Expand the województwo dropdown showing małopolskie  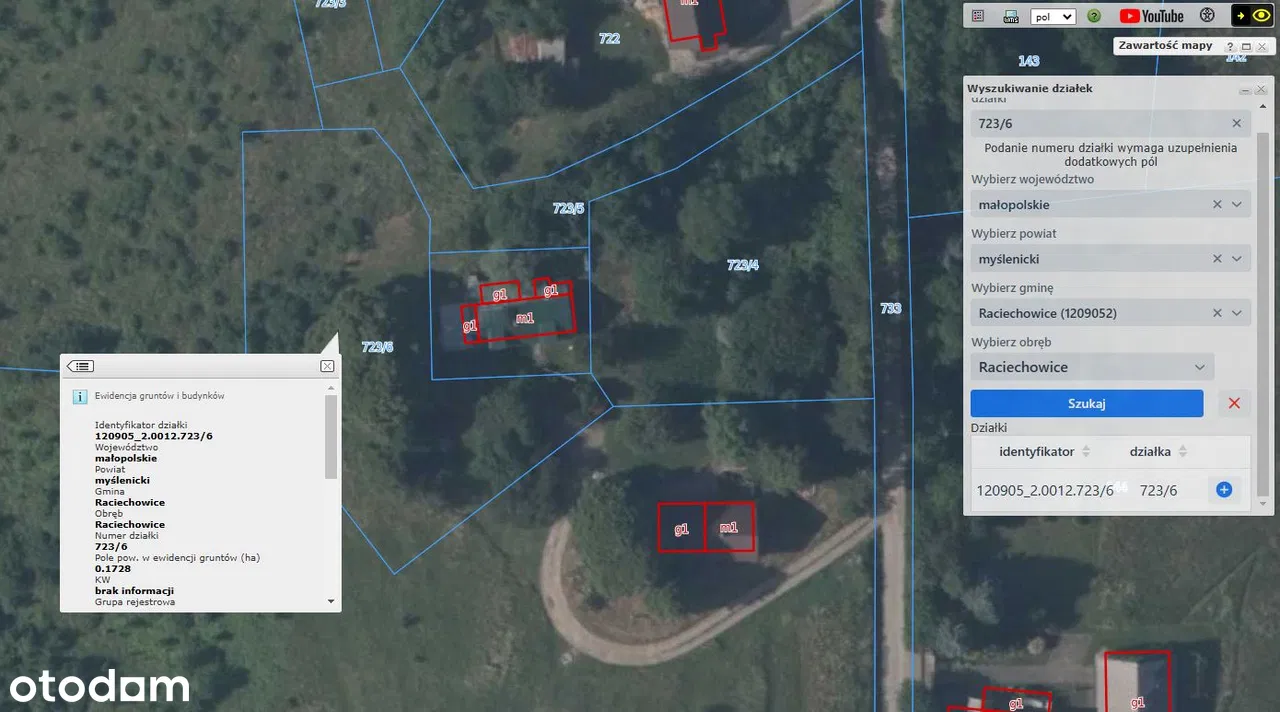[1237, 204]
